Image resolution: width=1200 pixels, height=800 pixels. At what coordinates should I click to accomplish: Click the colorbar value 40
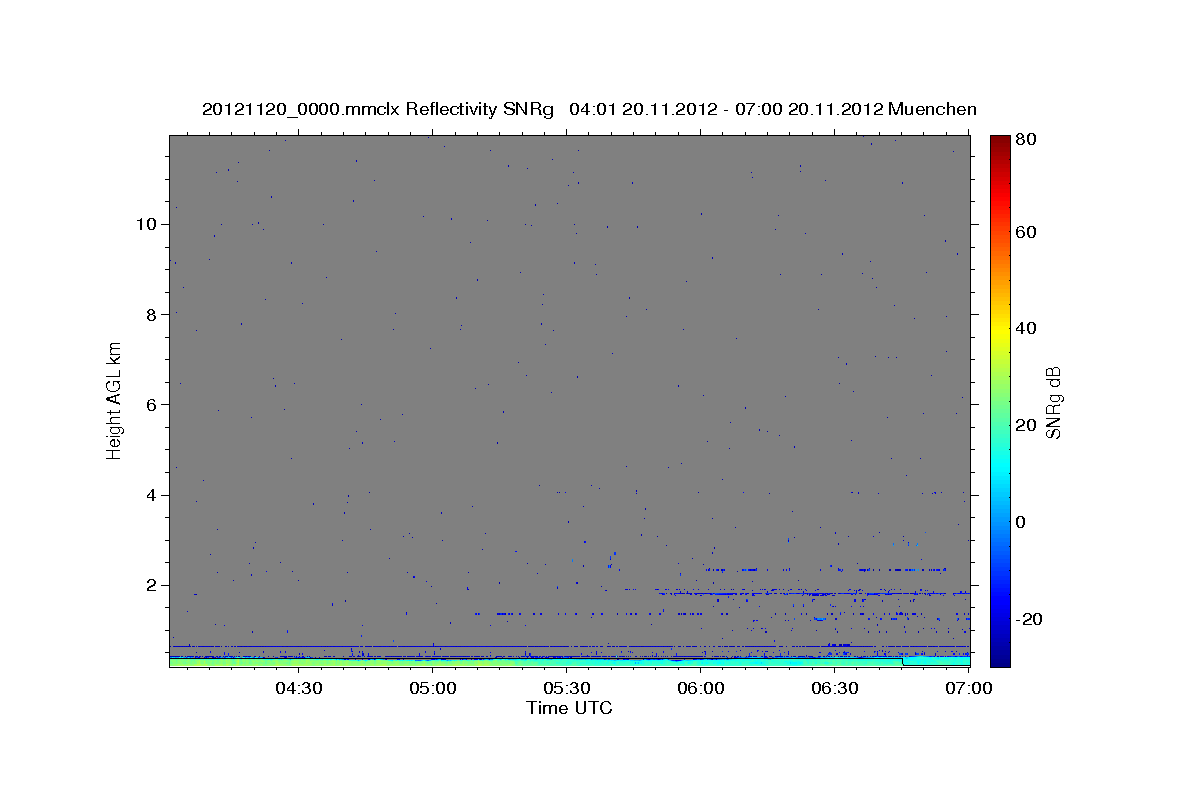click(1025, 328)
